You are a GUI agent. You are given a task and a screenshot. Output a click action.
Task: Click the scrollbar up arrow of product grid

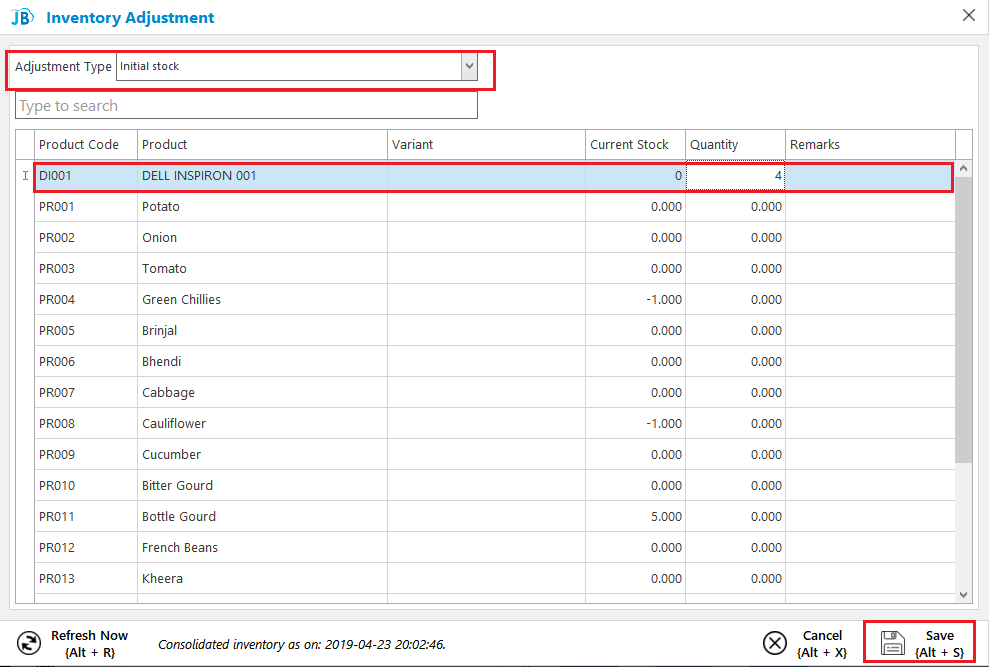point(963,168)
